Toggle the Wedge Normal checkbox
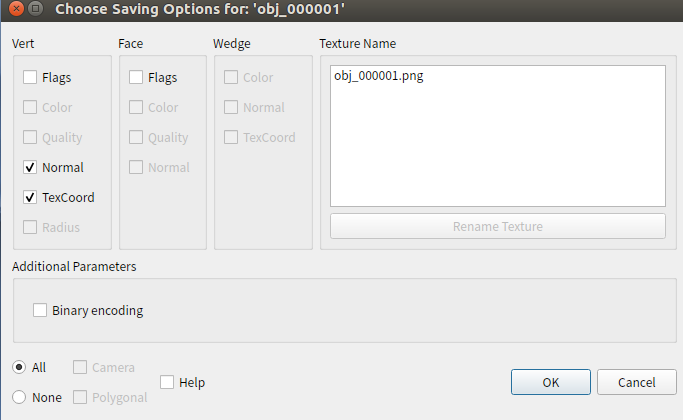Screen dimensions: 683x420 point(231,107)
